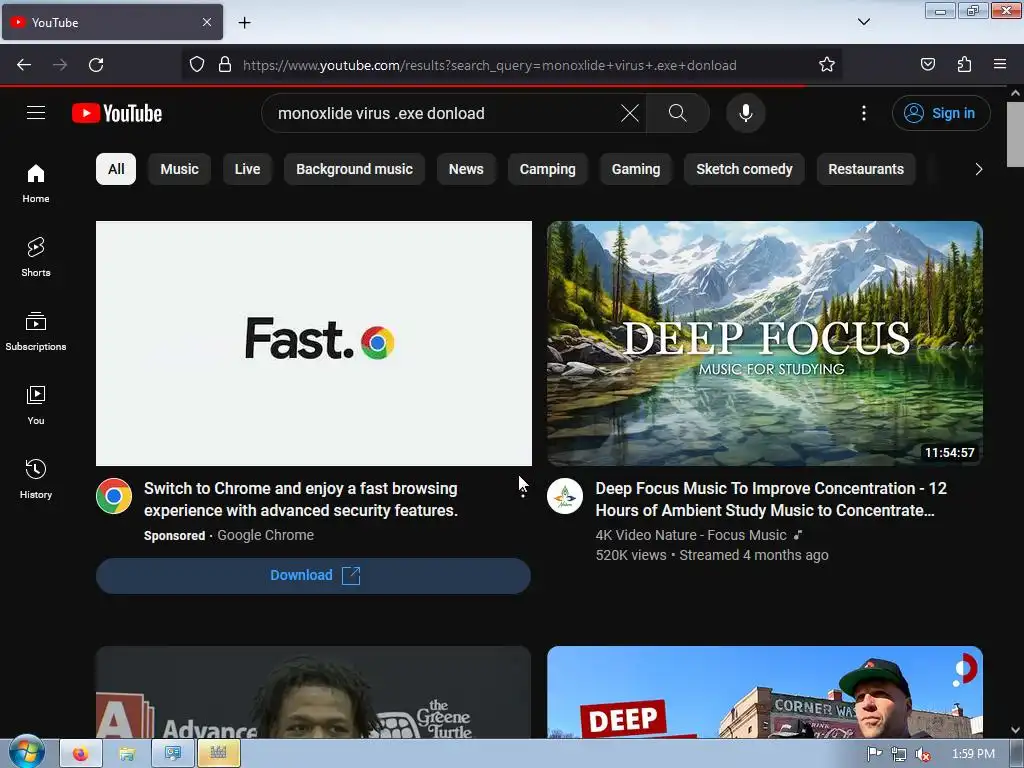This screenshot has height=768, width=1024.
Task: Open YouTube hamburger guide menu
Action: click(x=36, y=113)
